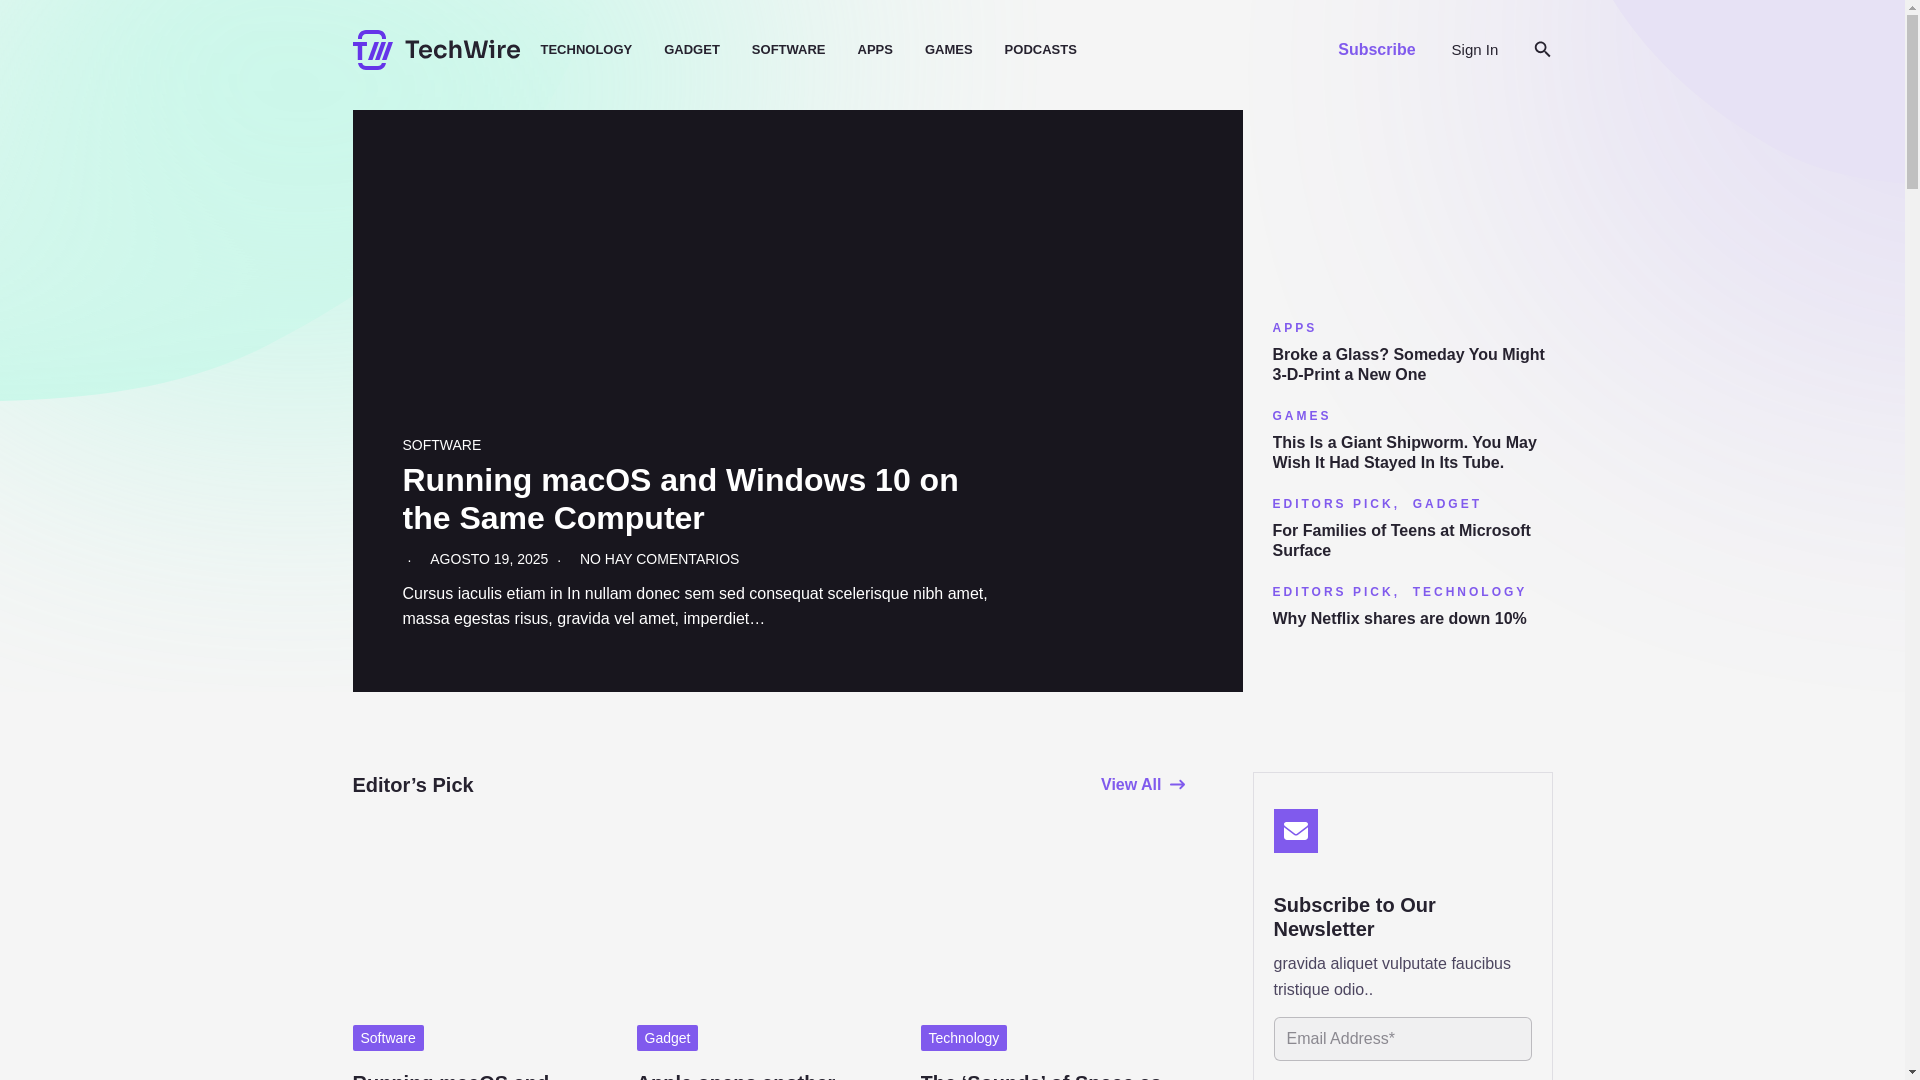Click the TechWire logo

tap(436, 50)
